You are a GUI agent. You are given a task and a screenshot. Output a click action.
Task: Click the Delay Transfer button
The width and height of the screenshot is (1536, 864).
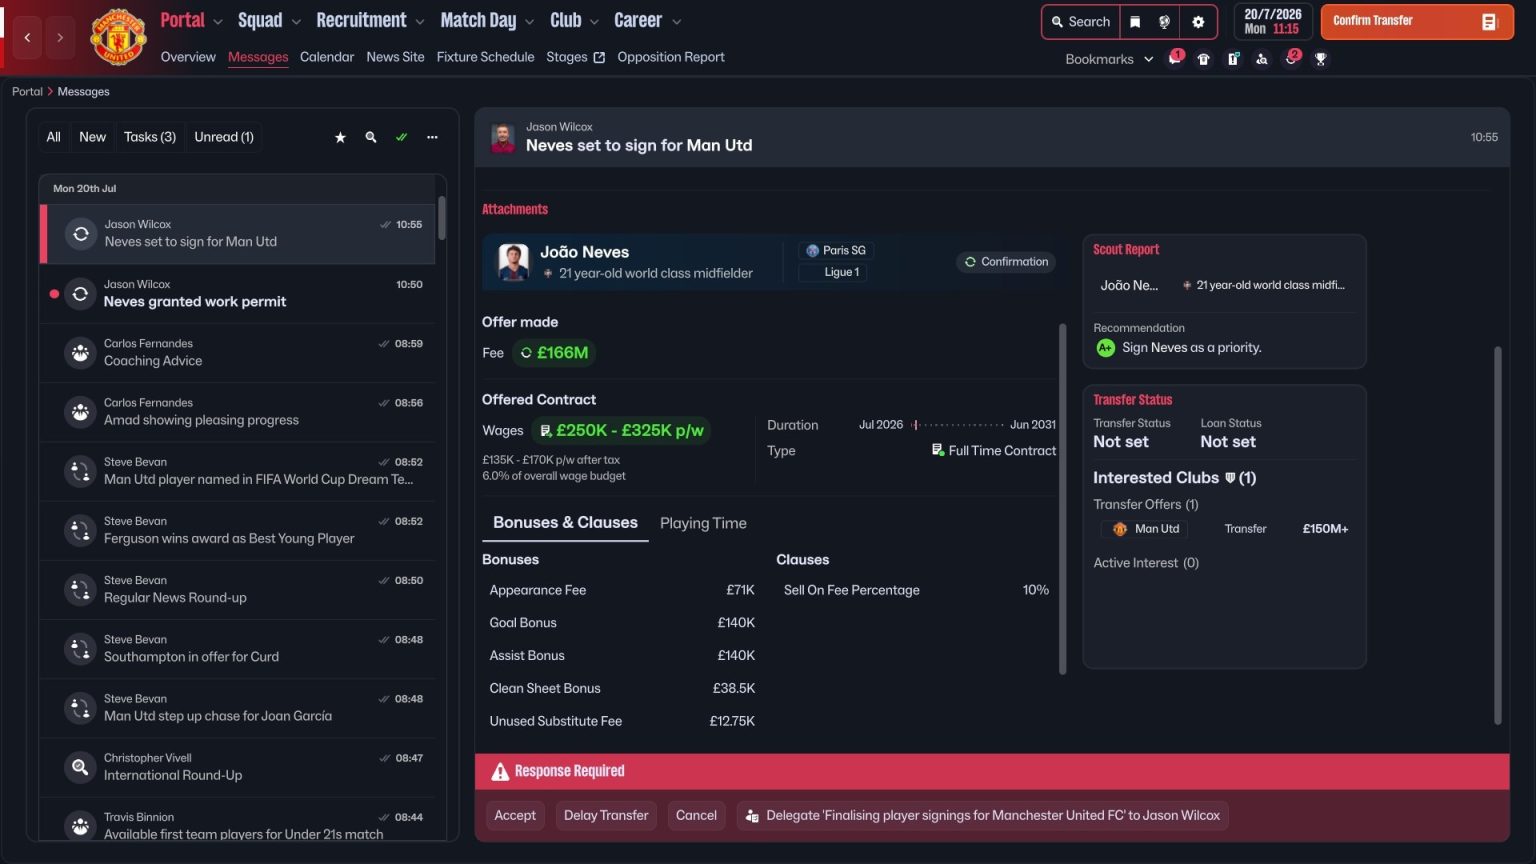[x=606, y=815]
